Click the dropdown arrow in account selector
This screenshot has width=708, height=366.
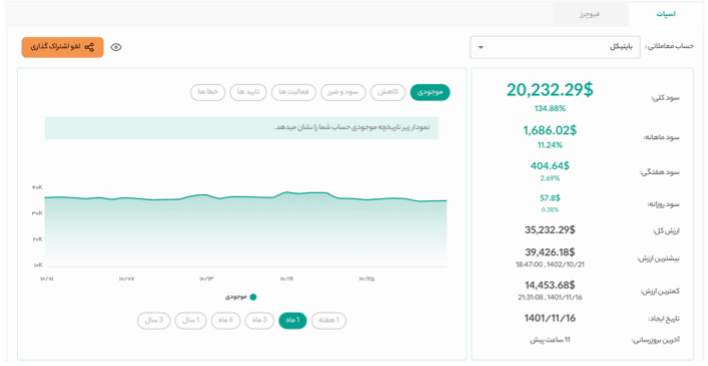click(x=480, y=47)
